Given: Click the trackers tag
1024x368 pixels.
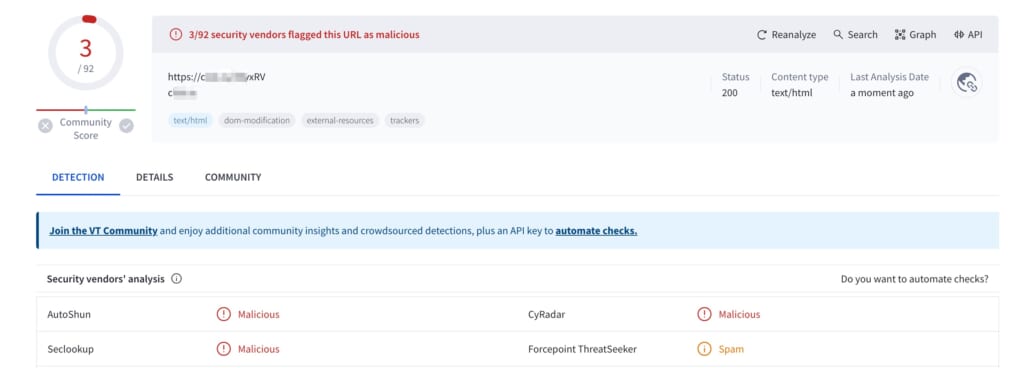Looking at the screenshot, I should (x=405, y=121).
